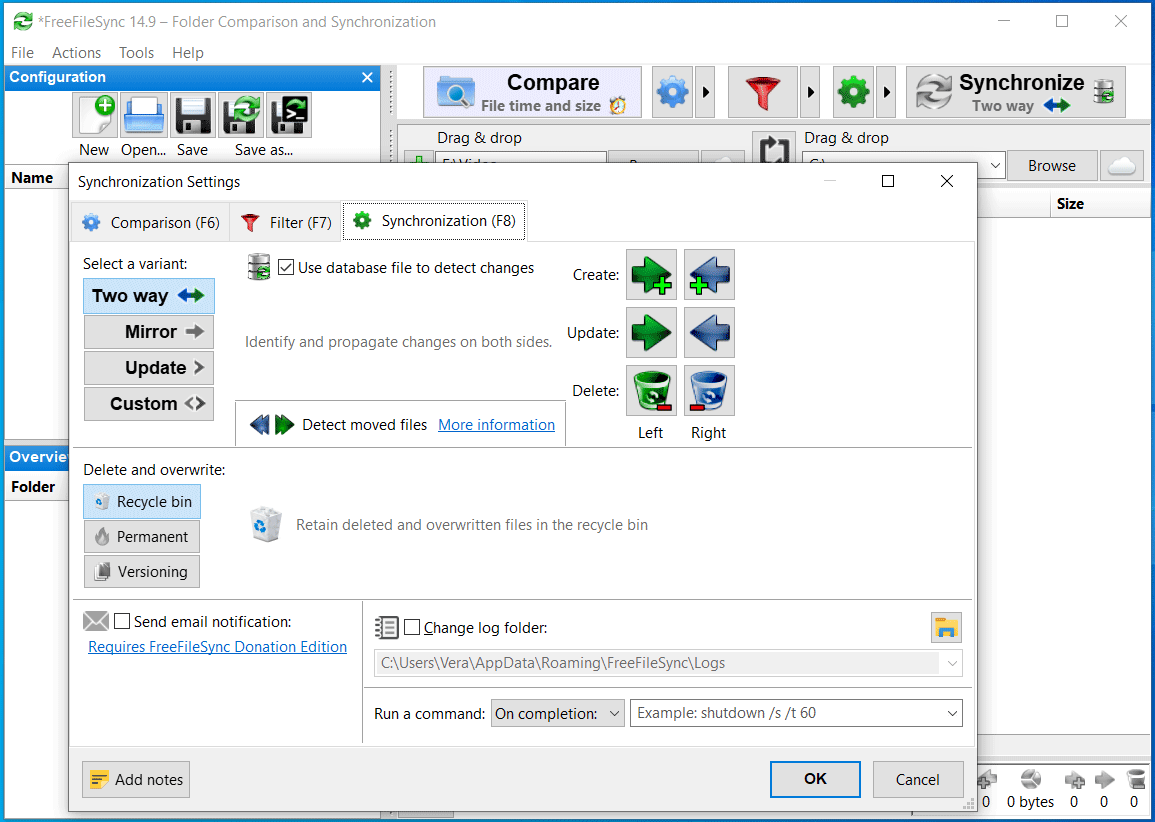Click the Synchronize Two way button
This screenshot has width=1155, height=822.
tap(1015, 92)
